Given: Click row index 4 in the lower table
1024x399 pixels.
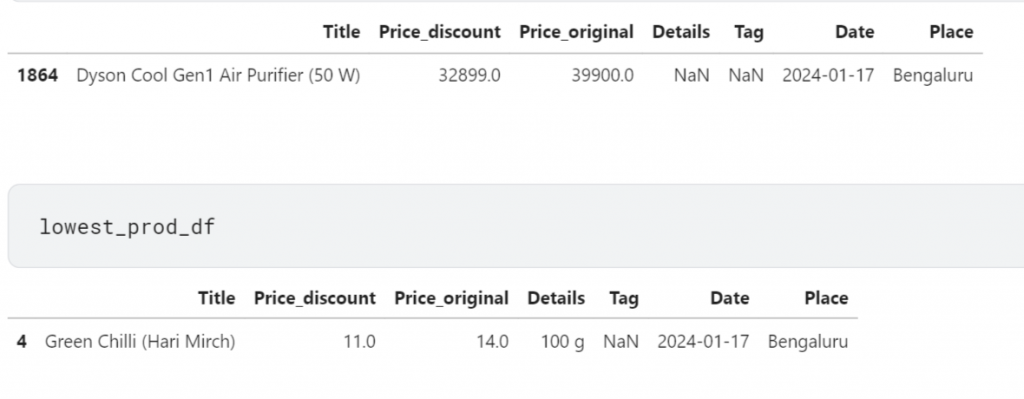Looking at the screenshot, I should [x=22, y=342].
